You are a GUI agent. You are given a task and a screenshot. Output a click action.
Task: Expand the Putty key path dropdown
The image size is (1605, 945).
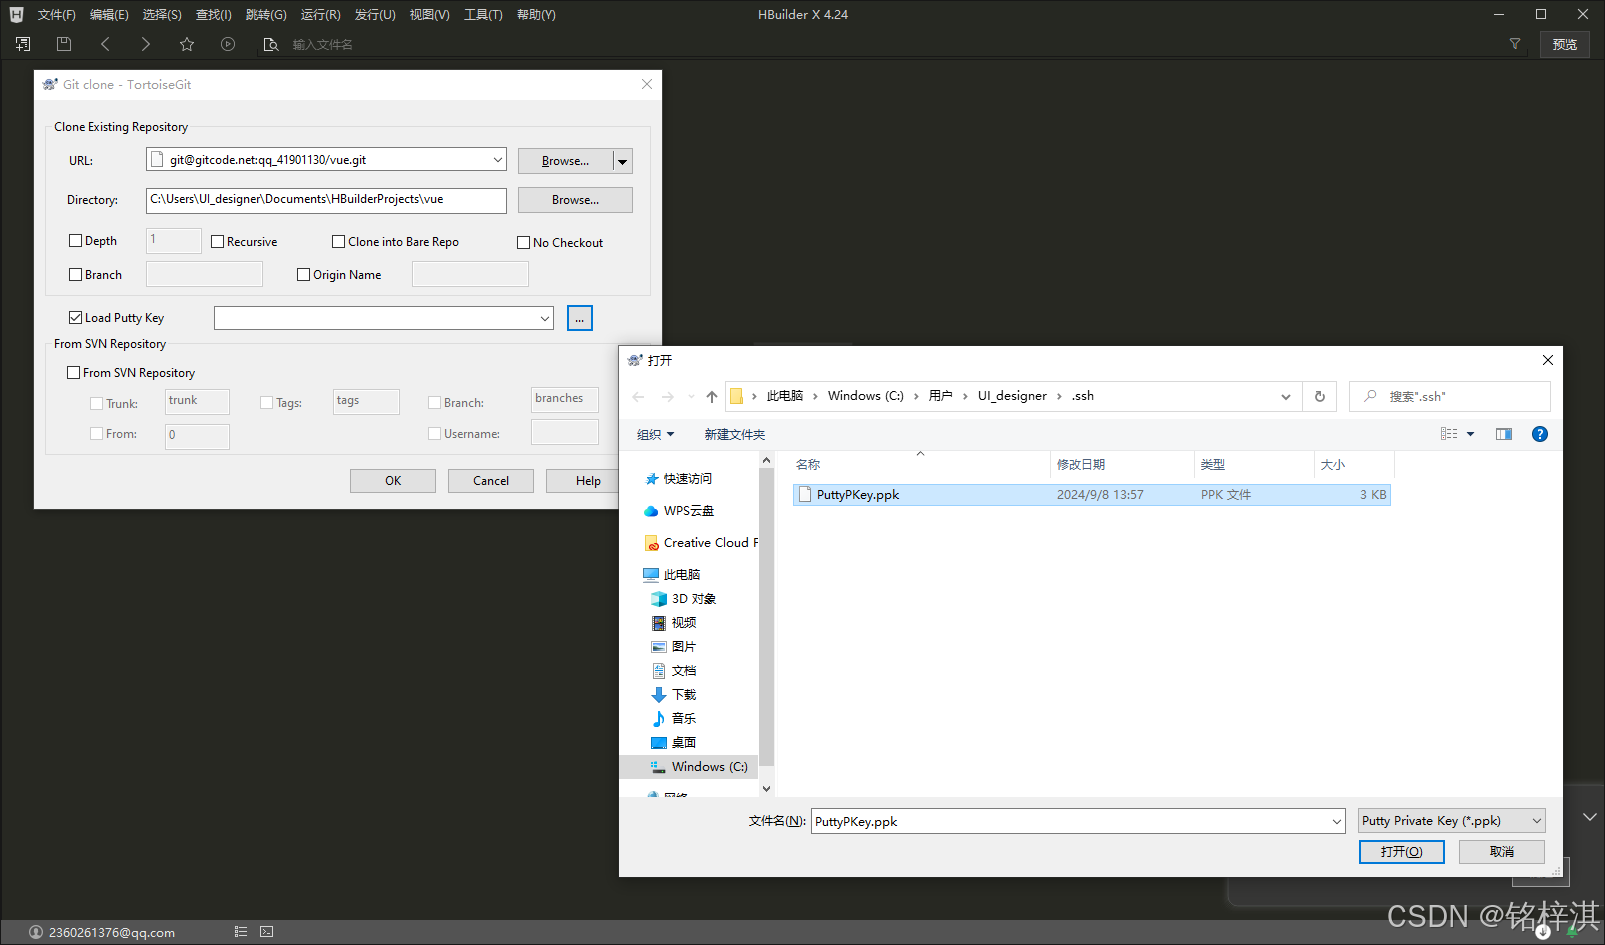click(544, 318)
